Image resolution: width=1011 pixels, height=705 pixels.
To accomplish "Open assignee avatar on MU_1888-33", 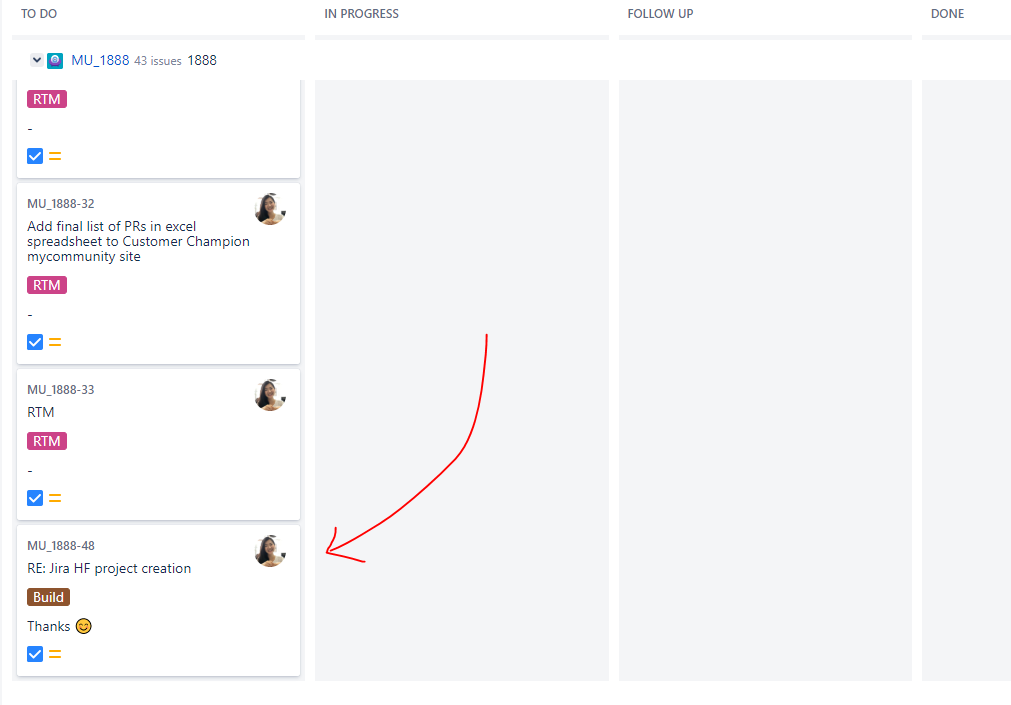I will (270, 395).
